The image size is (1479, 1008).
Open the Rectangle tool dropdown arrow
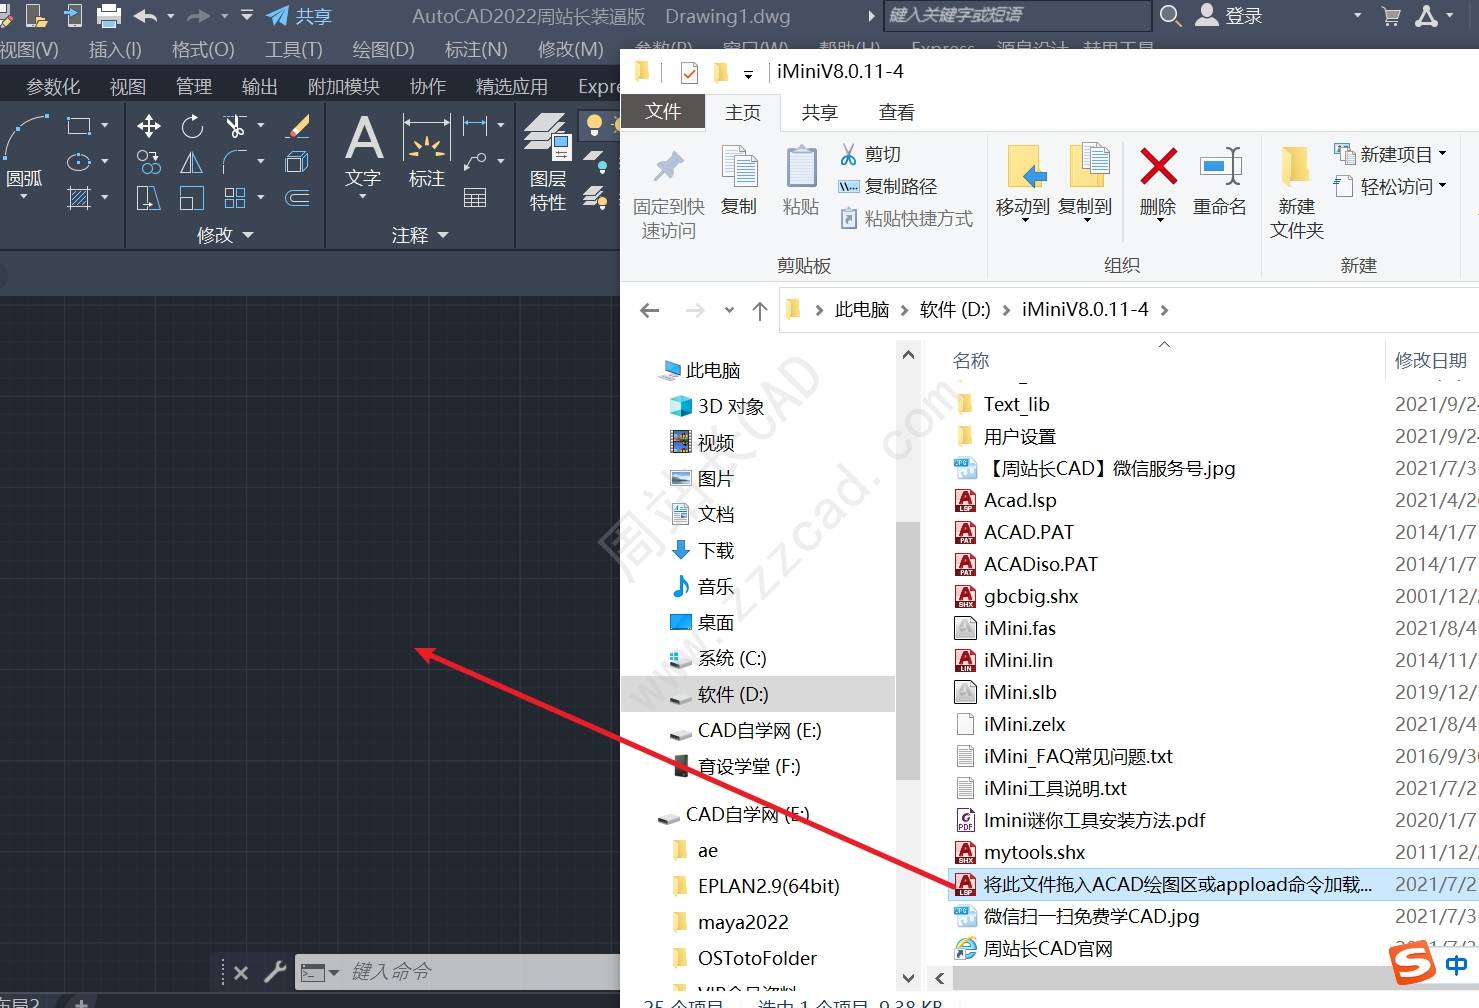coord(105,126)
